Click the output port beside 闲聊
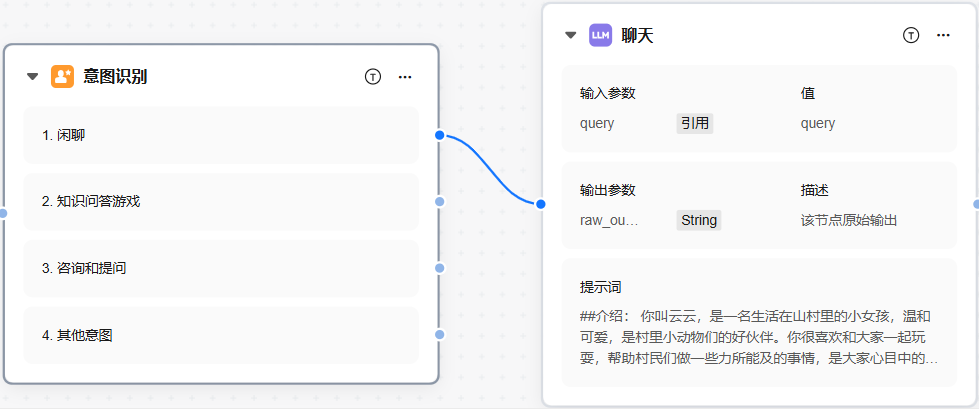The image size is (979, 409). [x=439, y=135]
